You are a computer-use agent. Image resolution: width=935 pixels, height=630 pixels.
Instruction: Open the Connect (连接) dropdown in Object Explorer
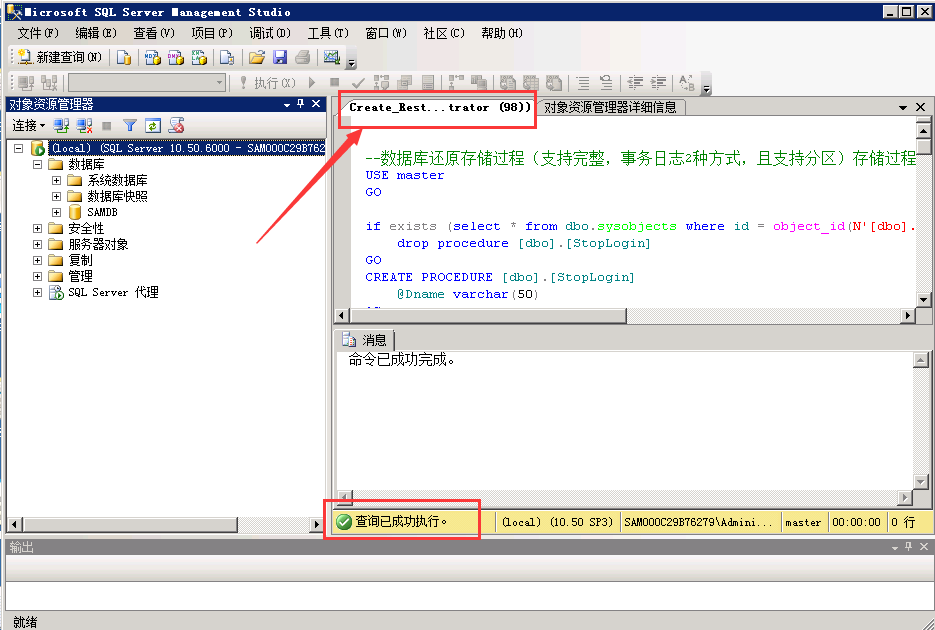[29, 126]
